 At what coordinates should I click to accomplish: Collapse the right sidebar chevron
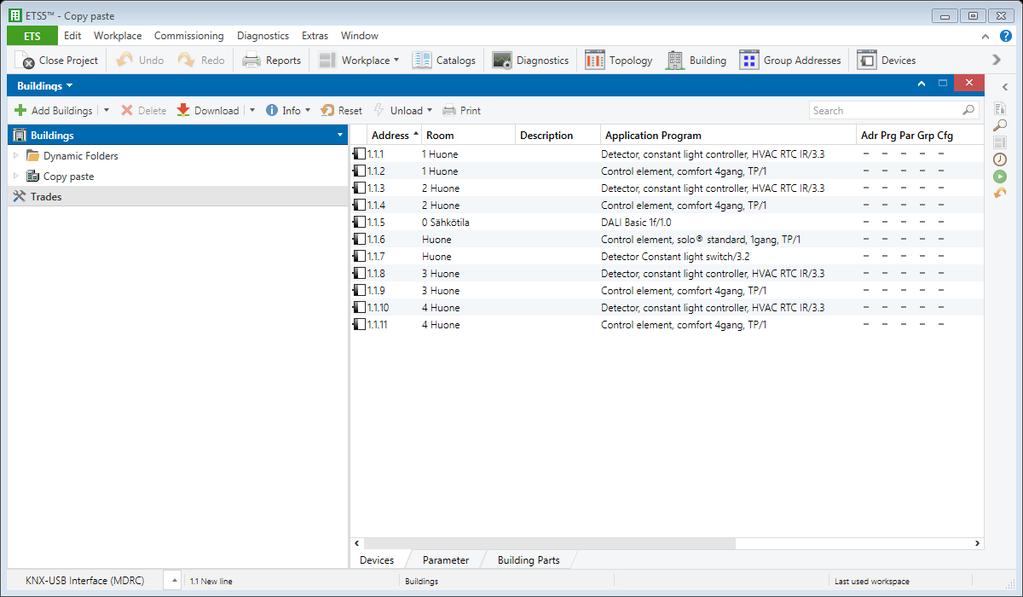click(x=1005, y=86)
